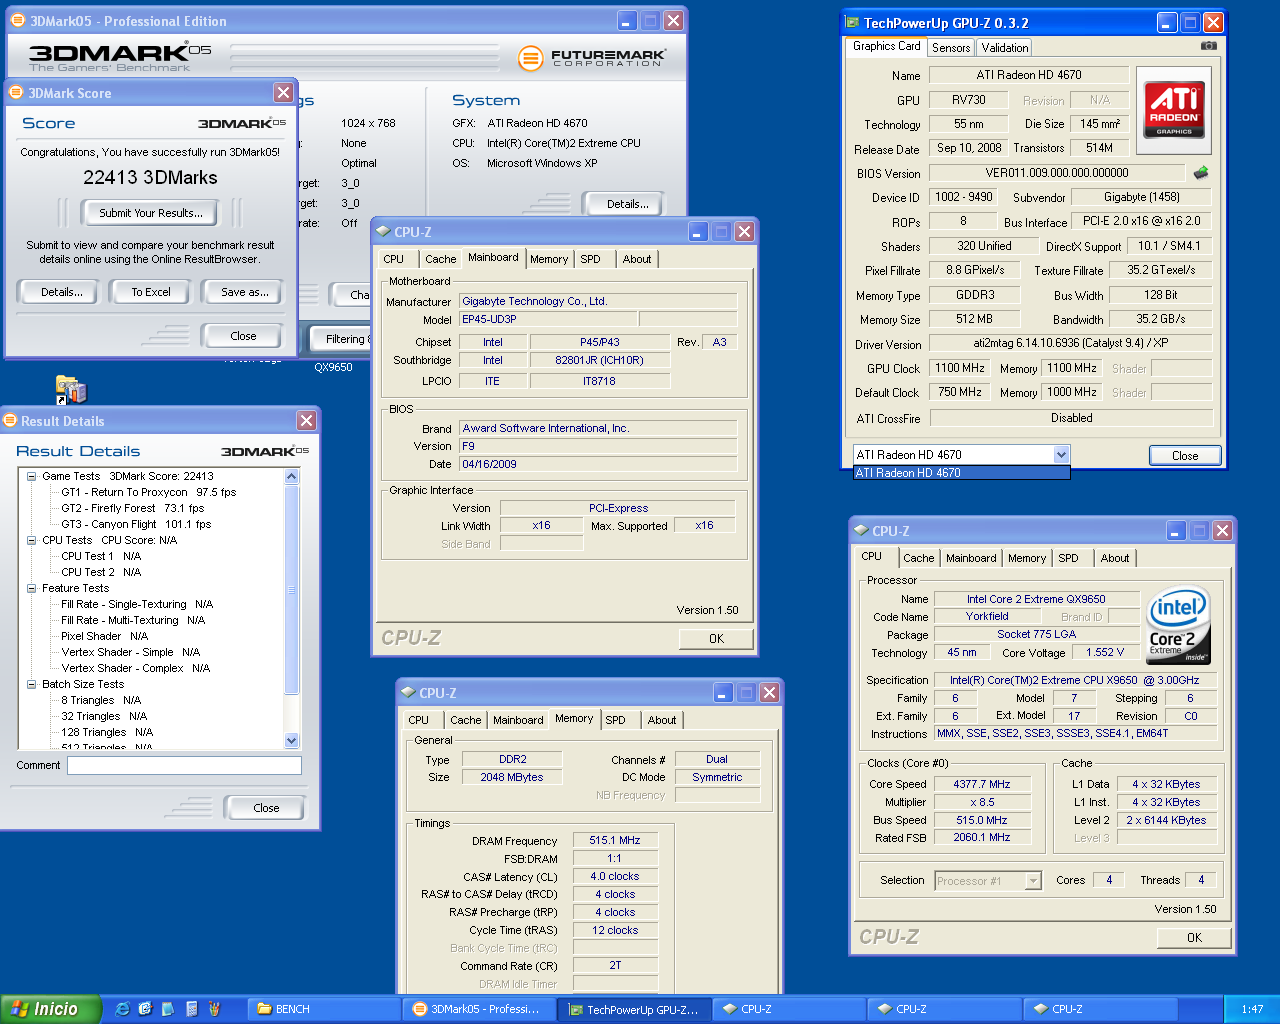Viewport: 1280px width, 1024px height.
Task: Click the GPU-Z BIOS Version field
Action: [1056, 173]
